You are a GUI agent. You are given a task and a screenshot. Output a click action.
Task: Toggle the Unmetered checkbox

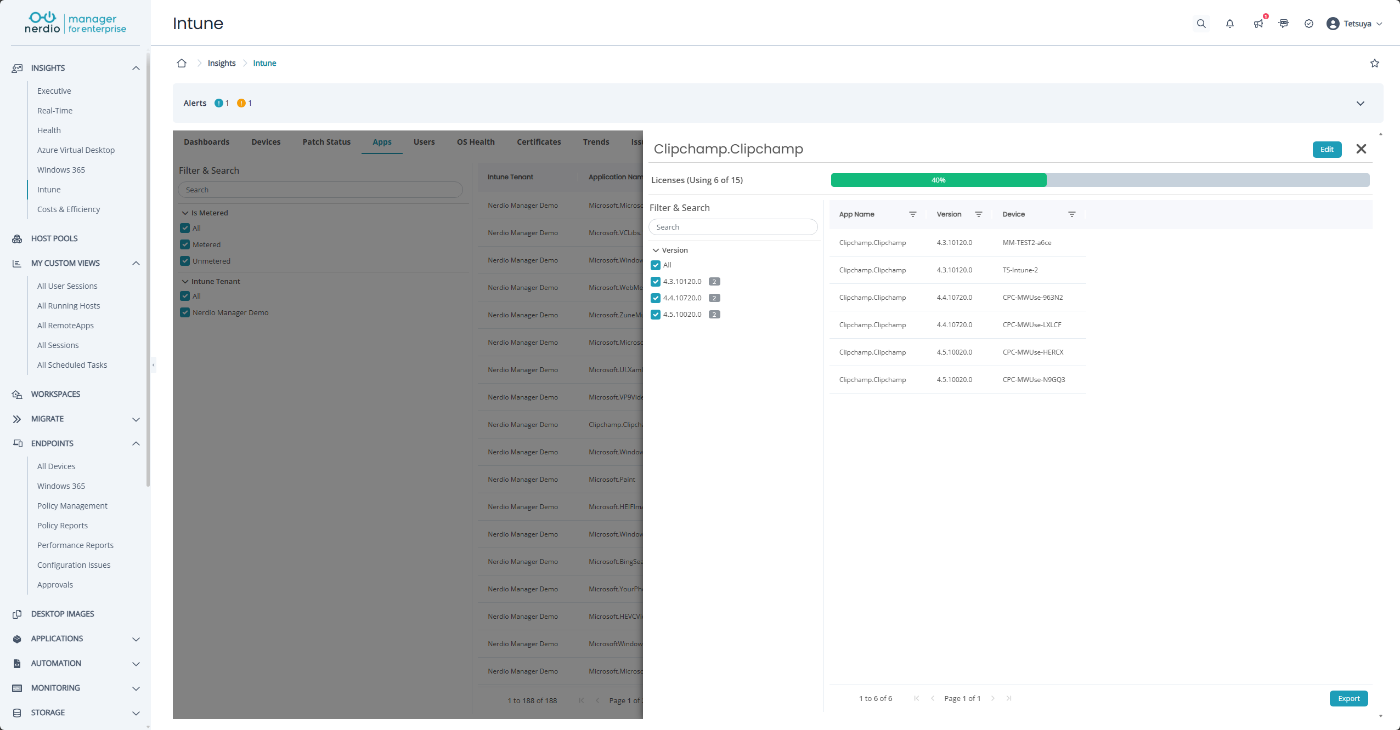coord(185,261)
